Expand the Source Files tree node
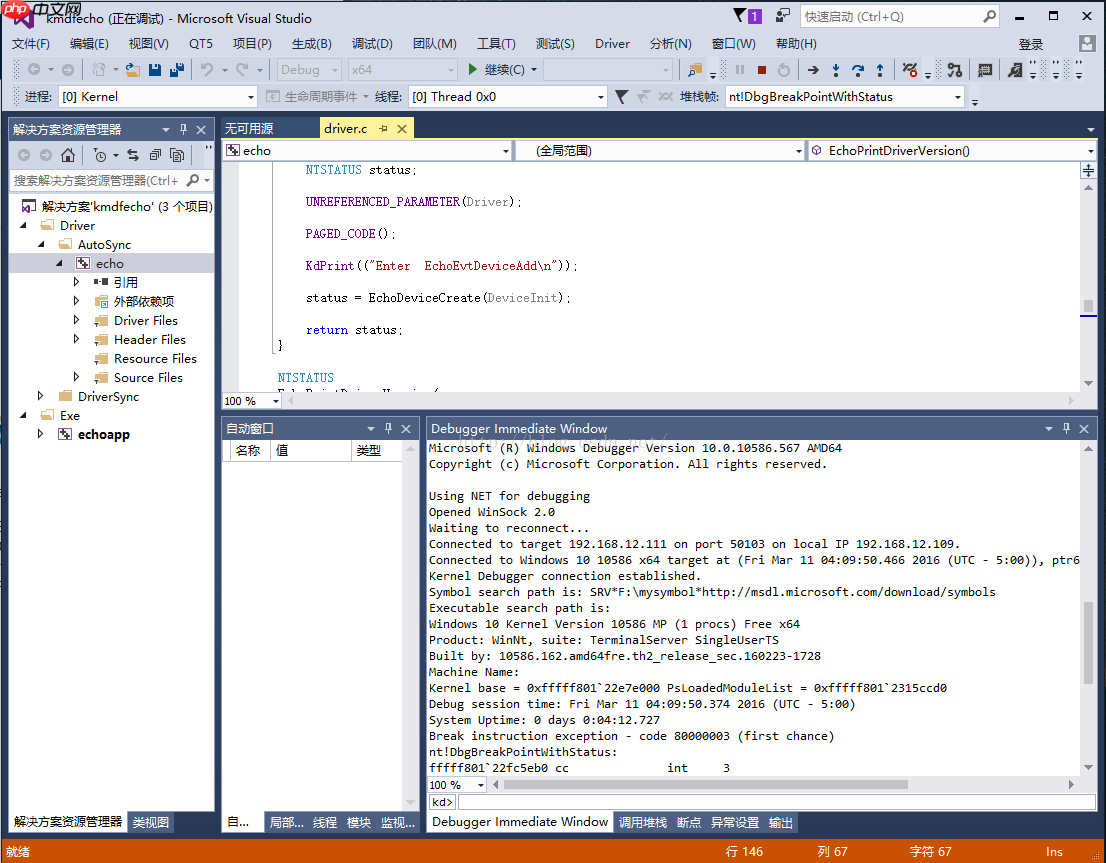1106x863 pixels. [75, 377]
